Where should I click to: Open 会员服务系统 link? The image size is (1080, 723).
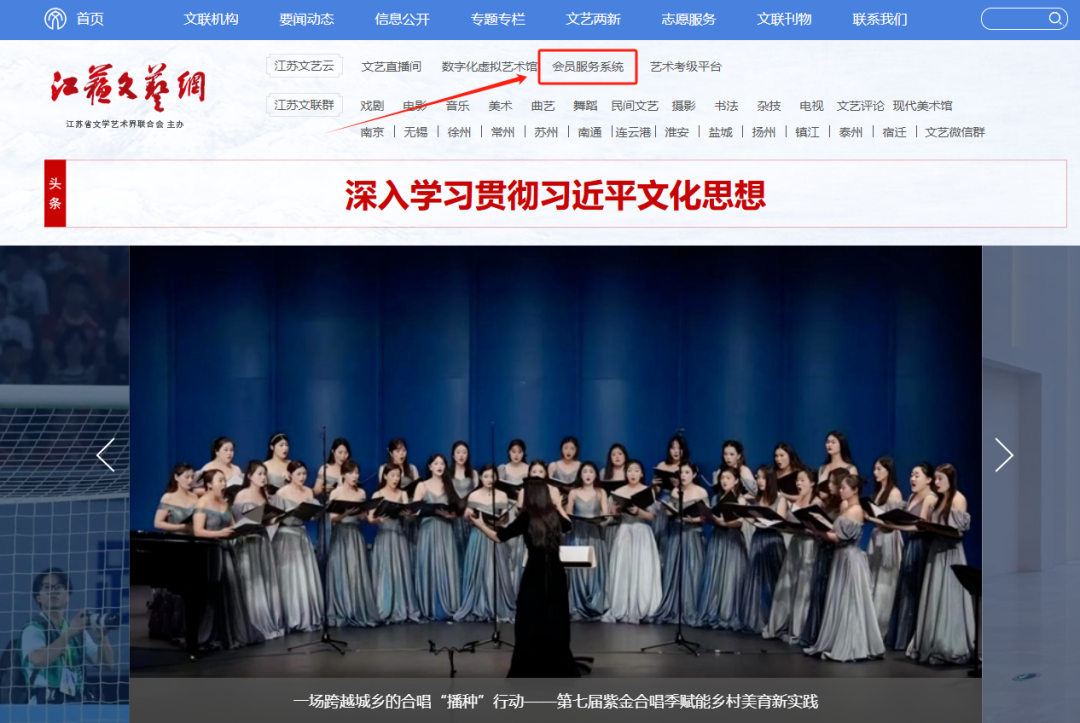(588, 67)
